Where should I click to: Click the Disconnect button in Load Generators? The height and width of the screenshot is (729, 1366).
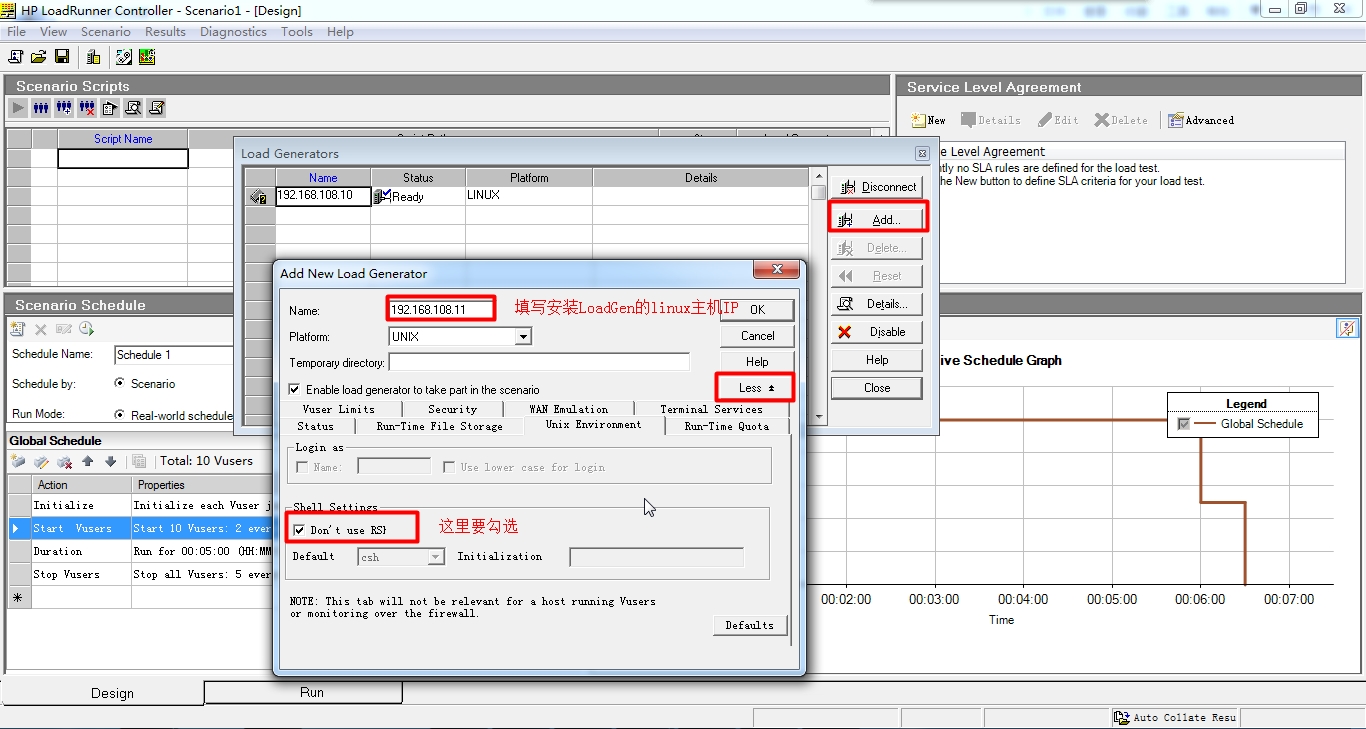point(877,187)
